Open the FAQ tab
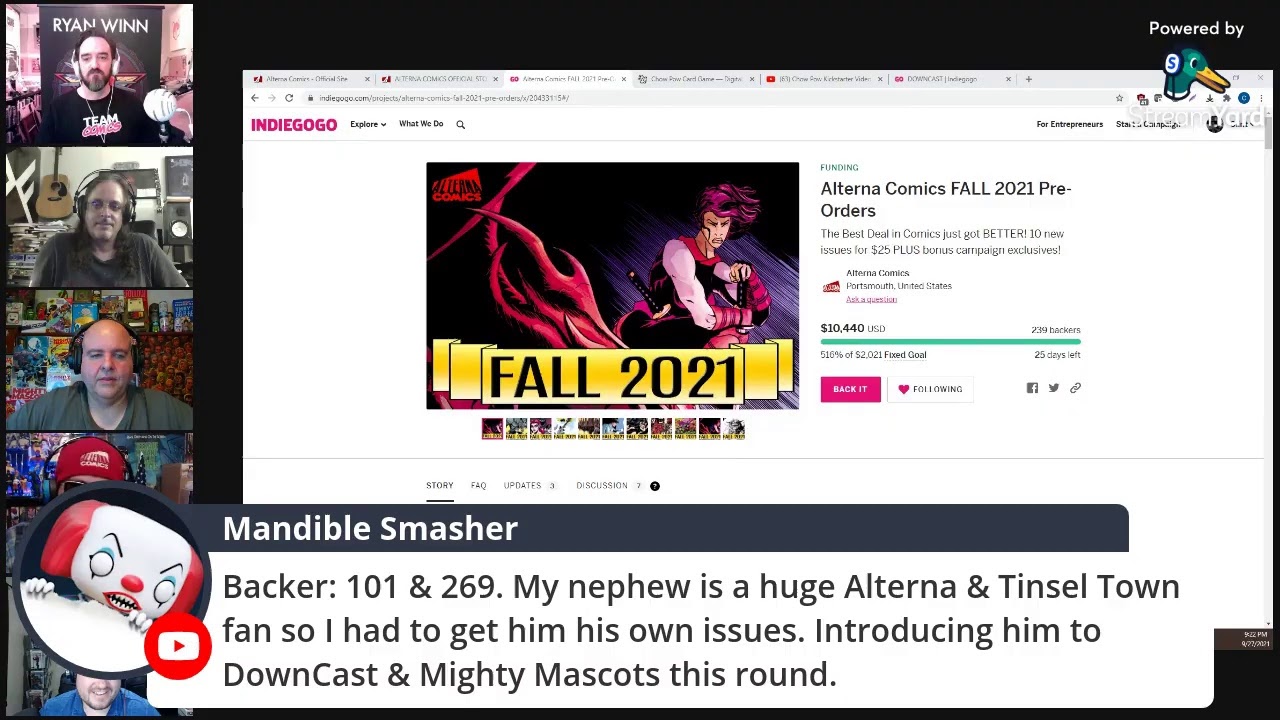Screen dimensions: 1280x720 click(478, 486)
